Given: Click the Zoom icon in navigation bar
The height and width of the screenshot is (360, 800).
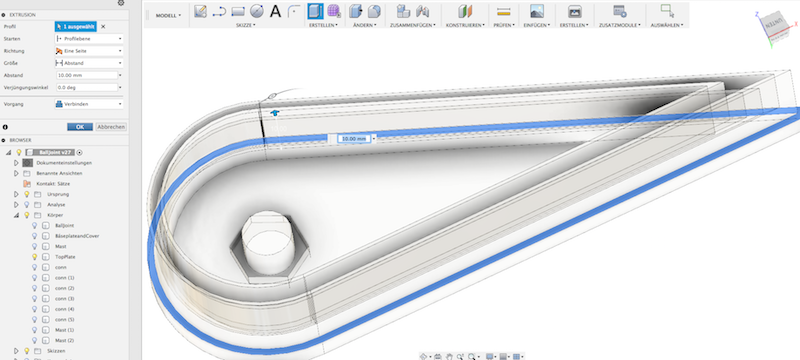Looking at the screenshot, I should tap(460, 356).
